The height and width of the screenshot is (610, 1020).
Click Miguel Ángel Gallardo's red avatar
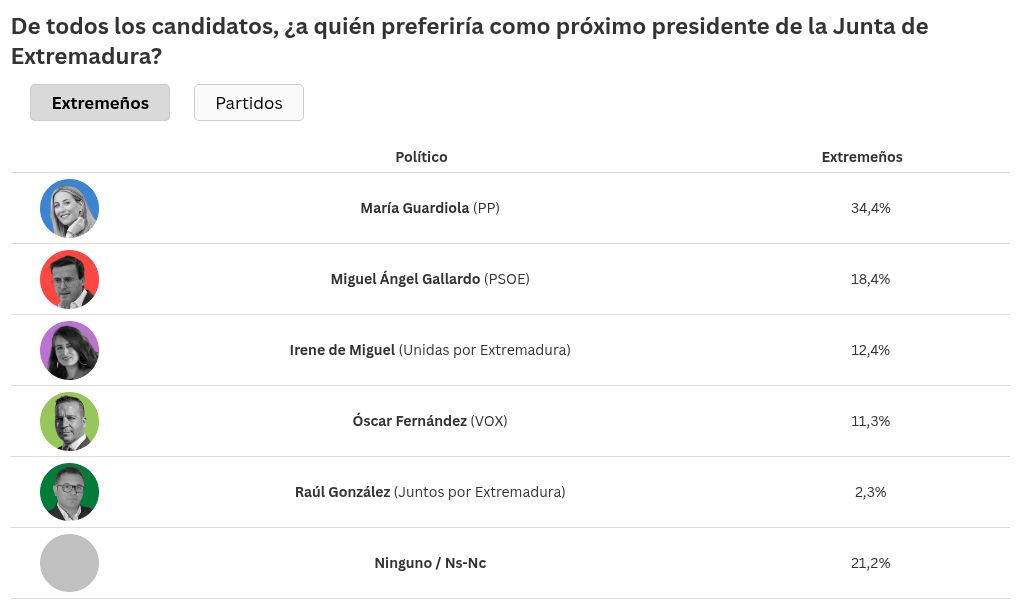click(70, 279)
